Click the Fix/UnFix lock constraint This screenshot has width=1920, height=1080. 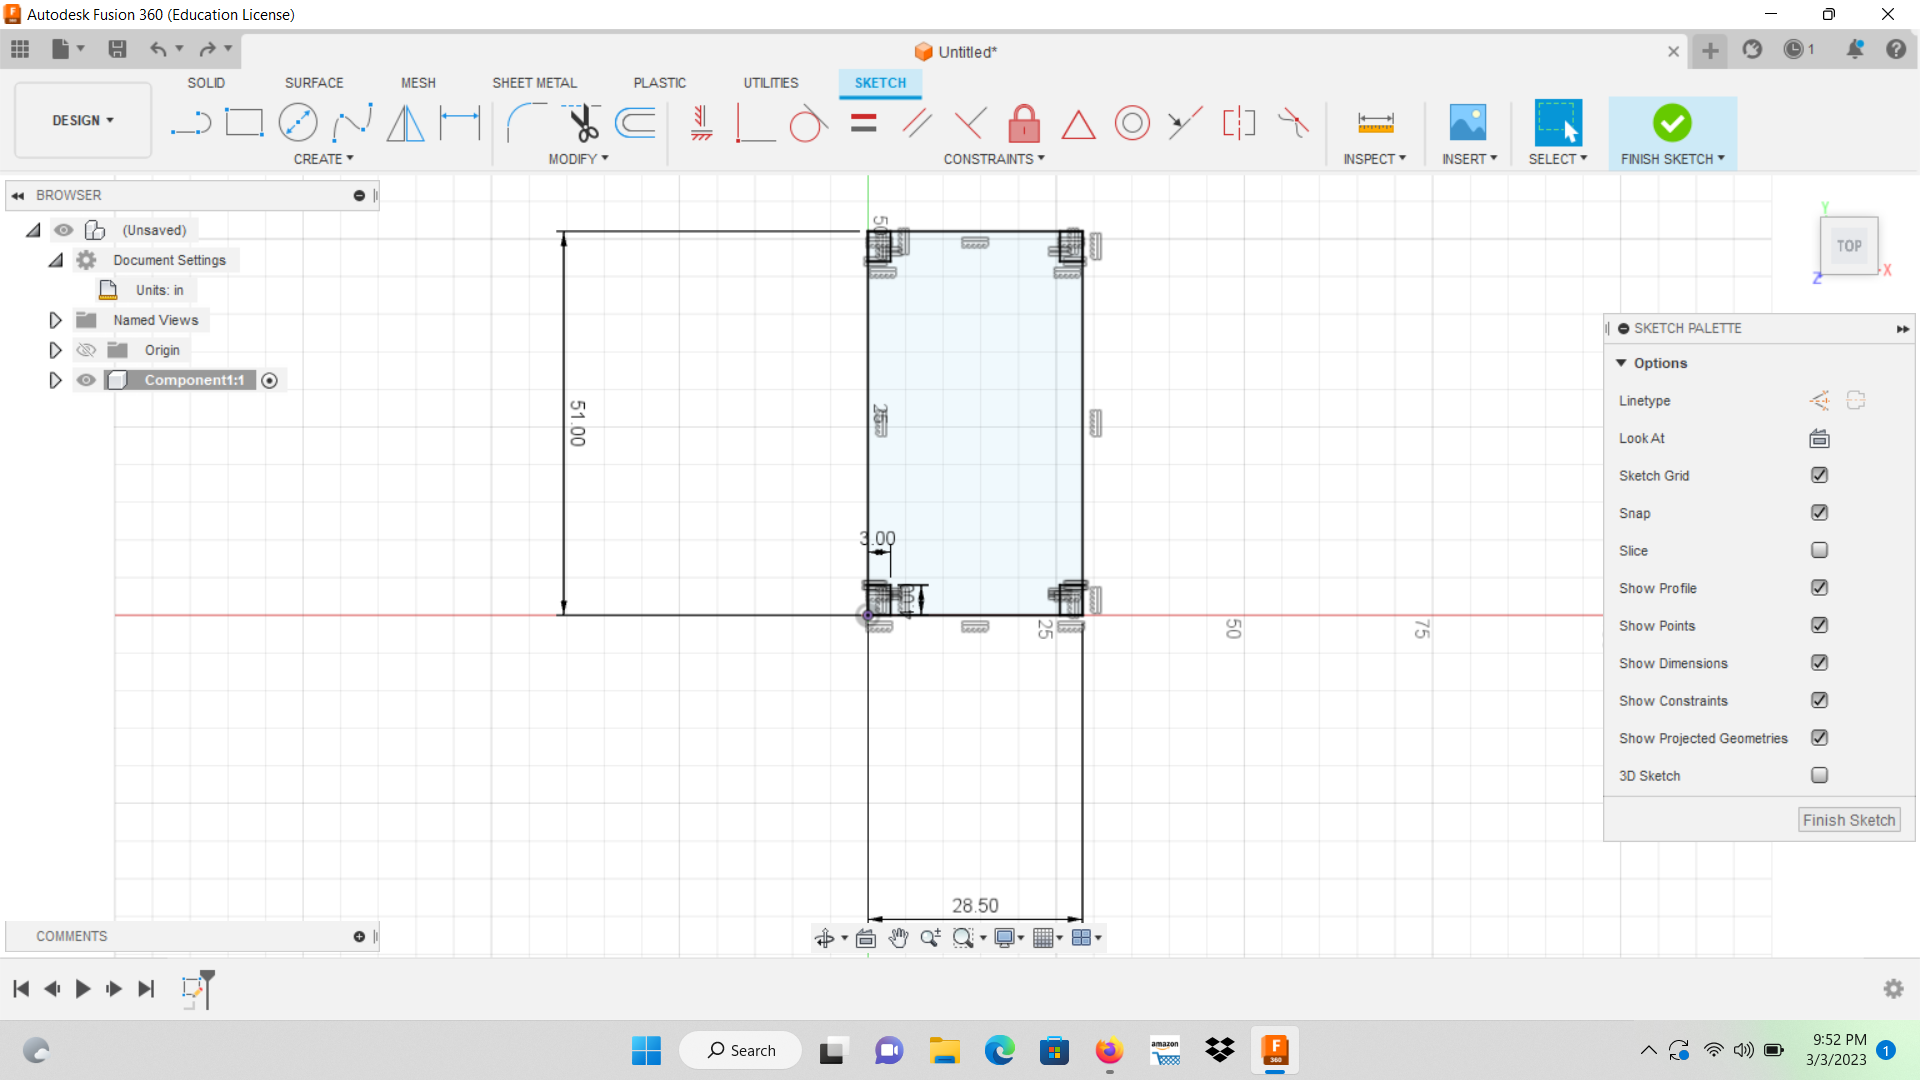1024,122
